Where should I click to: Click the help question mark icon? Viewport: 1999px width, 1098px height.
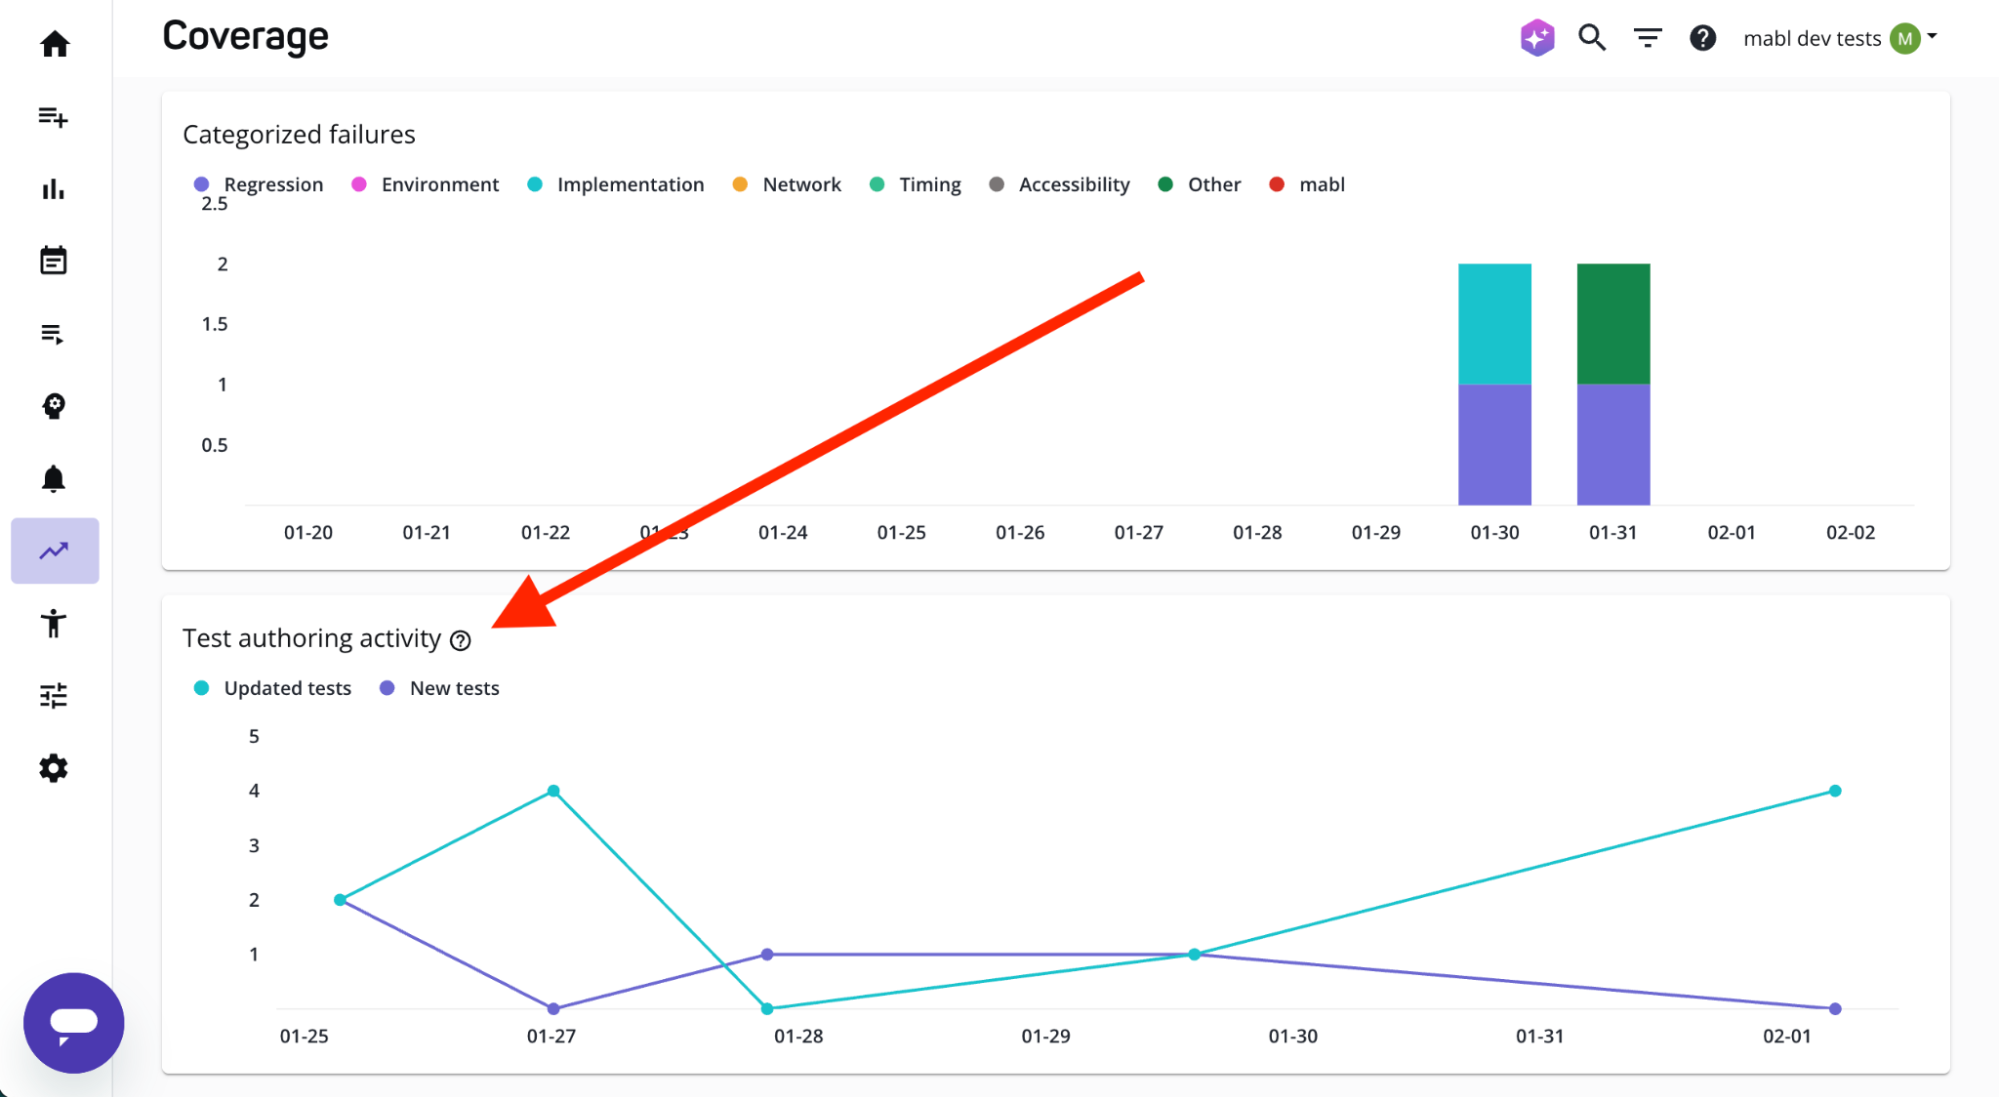1702,37
